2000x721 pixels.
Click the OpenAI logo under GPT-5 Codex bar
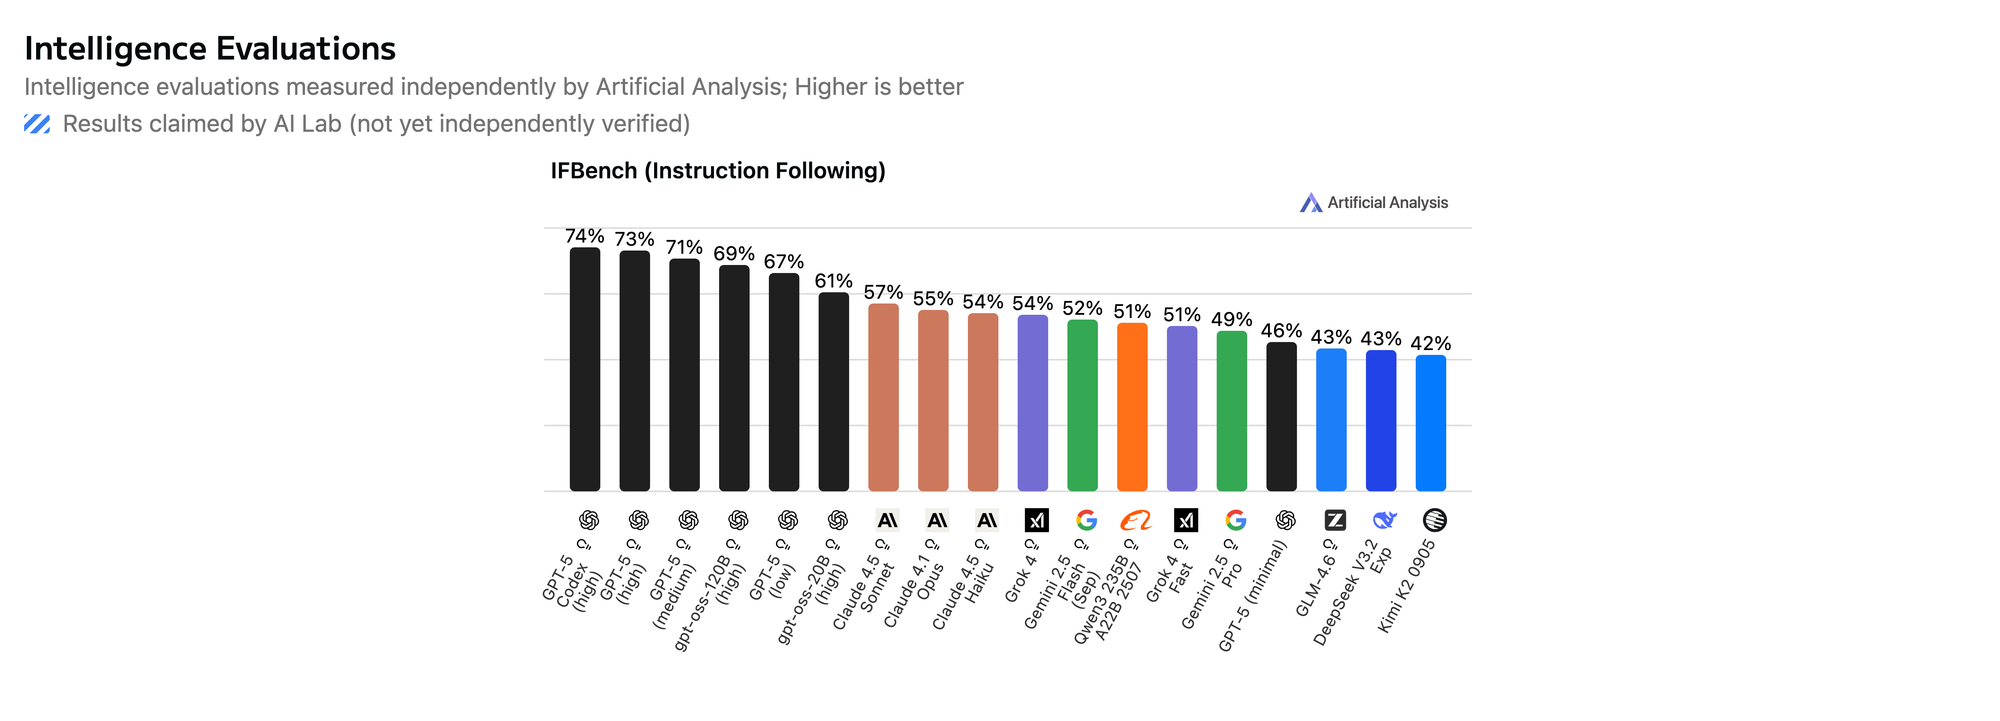coord(589,520)
